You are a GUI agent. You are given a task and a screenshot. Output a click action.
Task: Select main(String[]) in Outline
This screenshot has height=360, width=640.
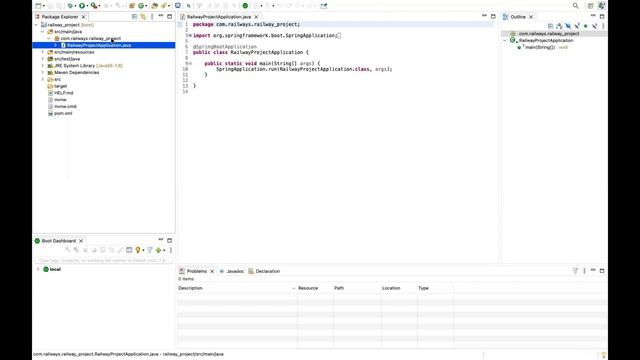[540, 47]
